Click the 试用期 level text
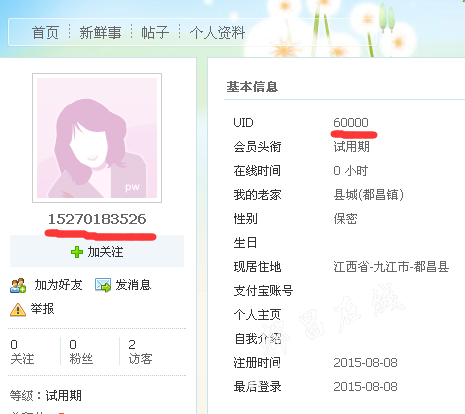 coord(64,396)
